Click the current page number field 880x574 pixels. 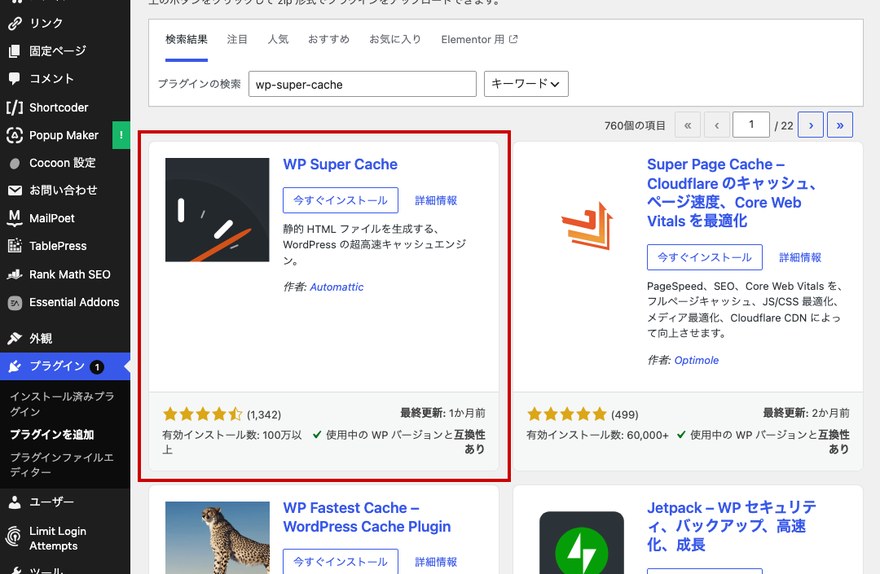751,125
